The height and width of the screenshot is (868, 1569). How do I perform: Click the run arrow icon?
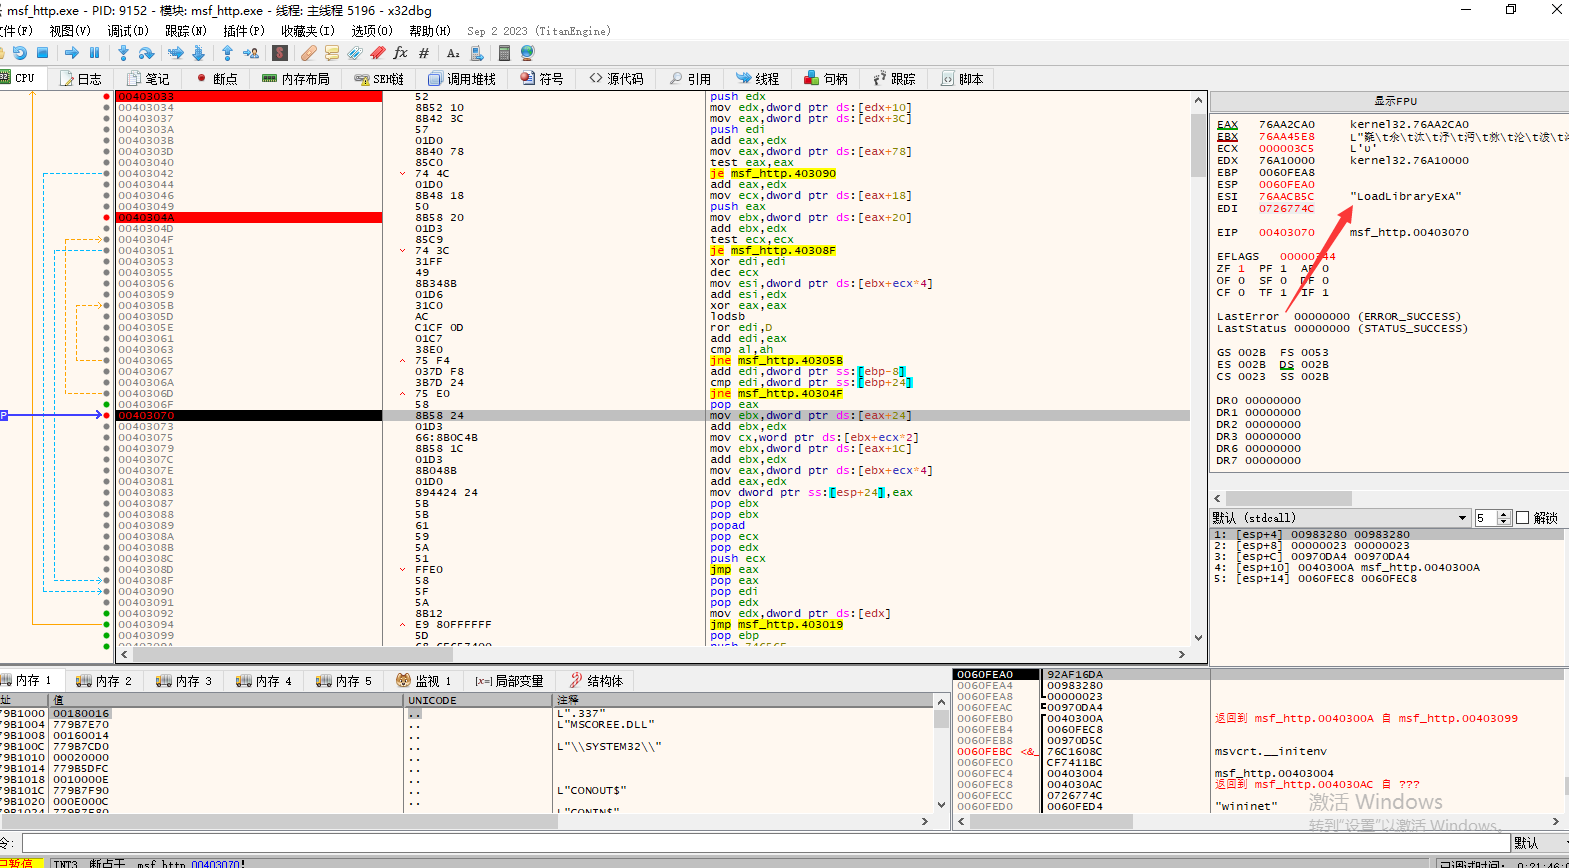72,53
